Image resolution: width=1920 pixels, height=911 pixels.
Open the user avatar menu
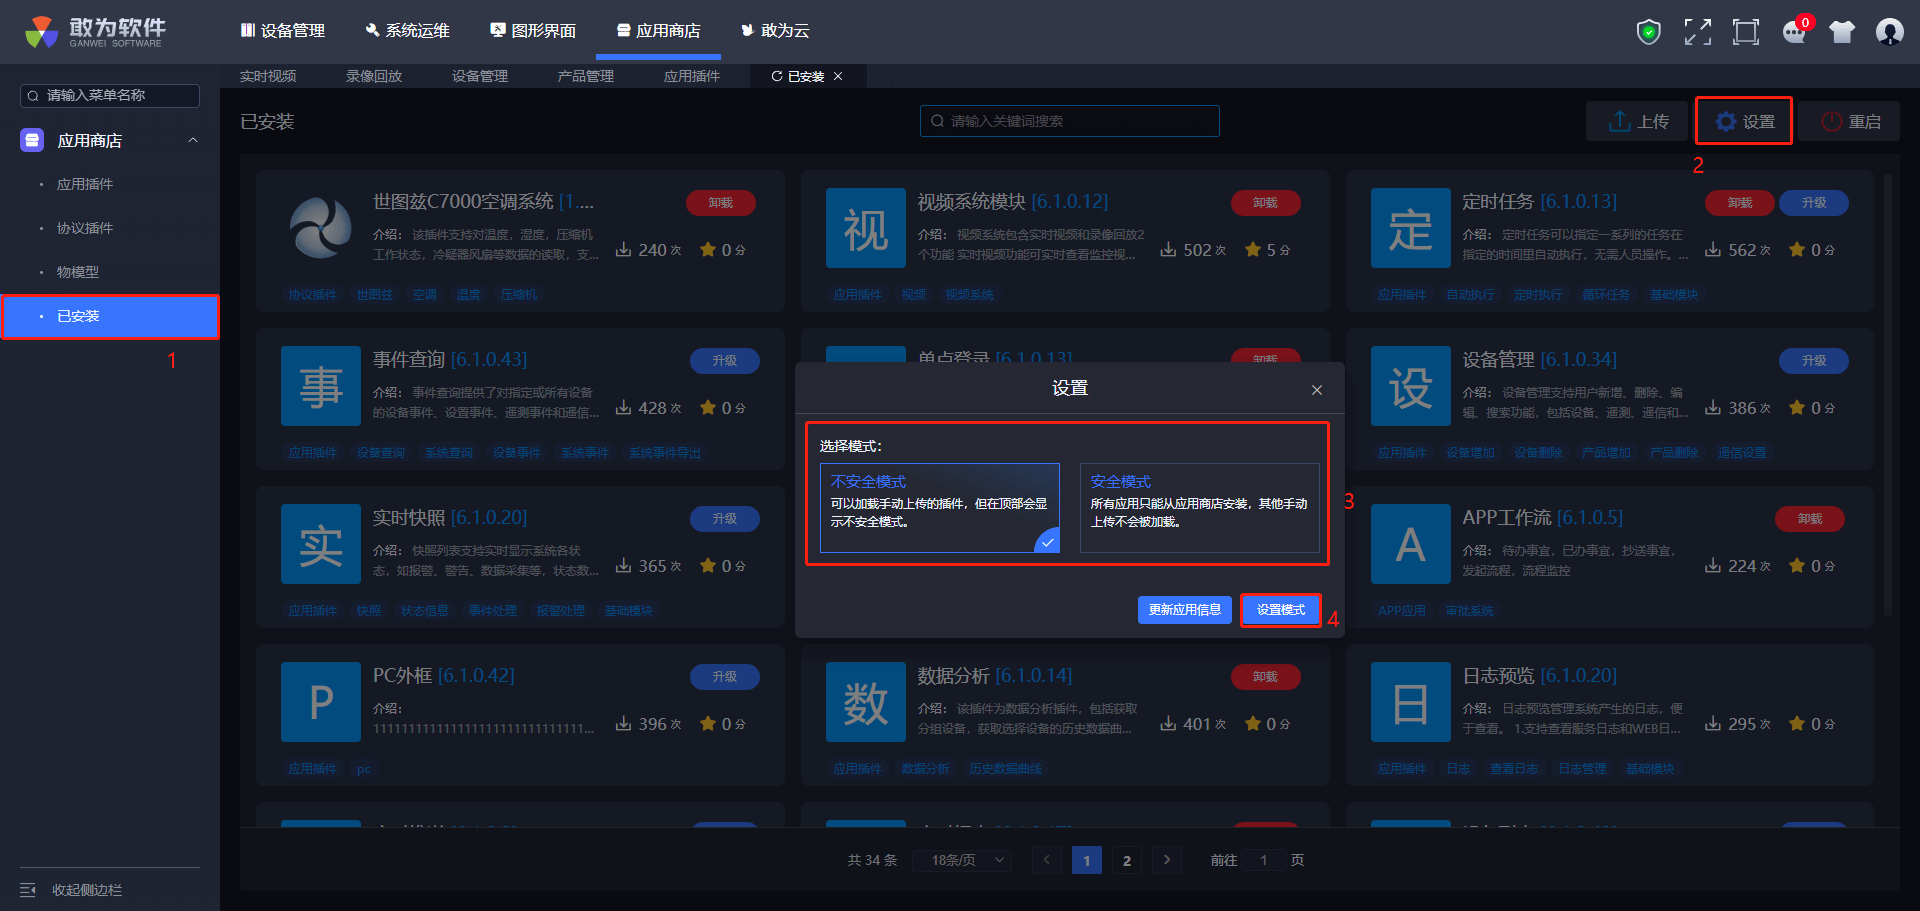1890,32
